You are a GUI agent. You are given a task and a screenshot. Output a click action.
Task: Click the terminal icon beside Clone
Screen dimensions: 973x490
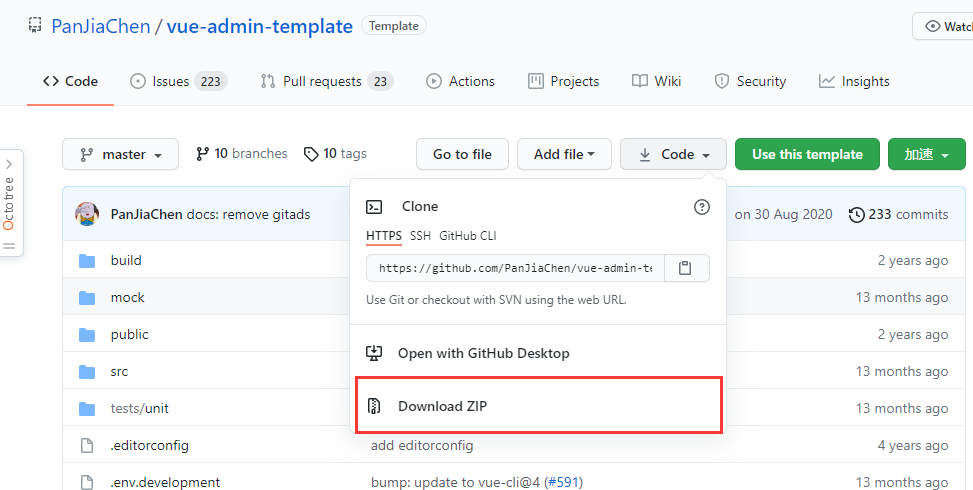click(x=374, y=207)
